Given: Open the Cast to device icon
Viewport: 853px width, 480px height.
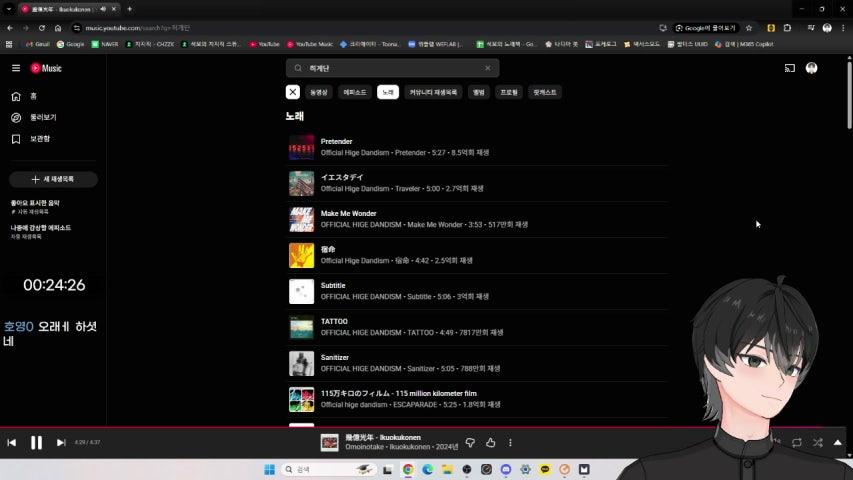Looking at the screenshot, I should pos(789,68).
